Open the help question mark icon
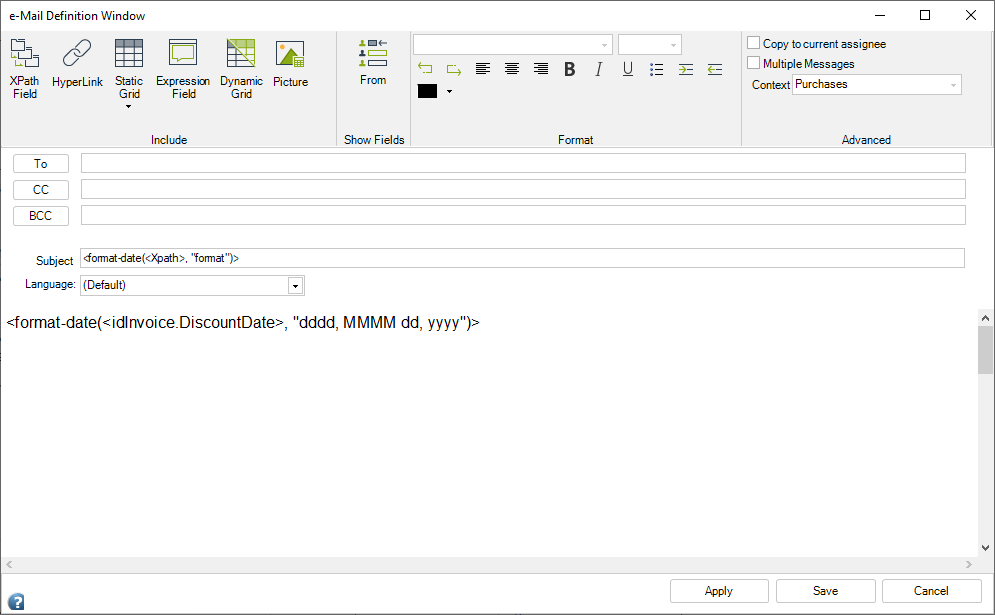The height and width of the screenshot is (615, 995). (16, 601)
